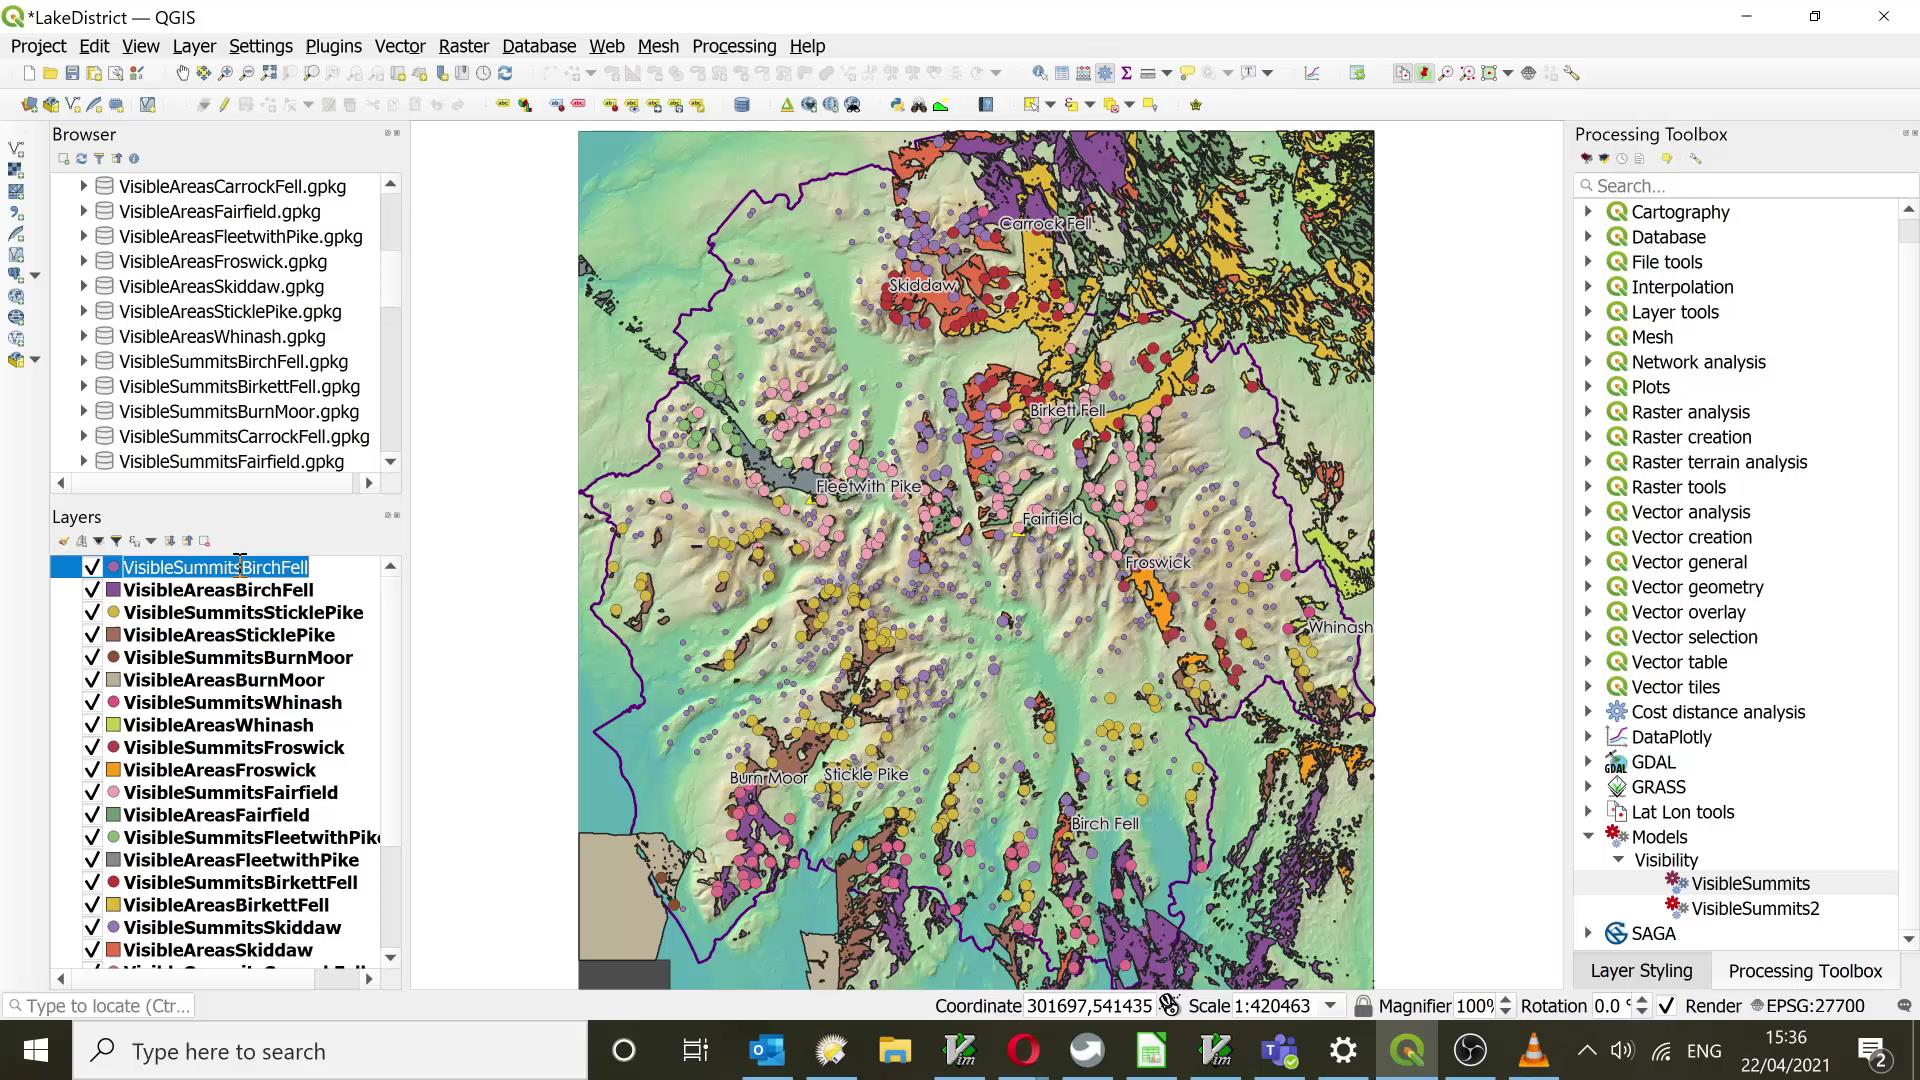1920x1080 pixels.
Task: Activate the Zoom In tool
Action: click(225, 73)
